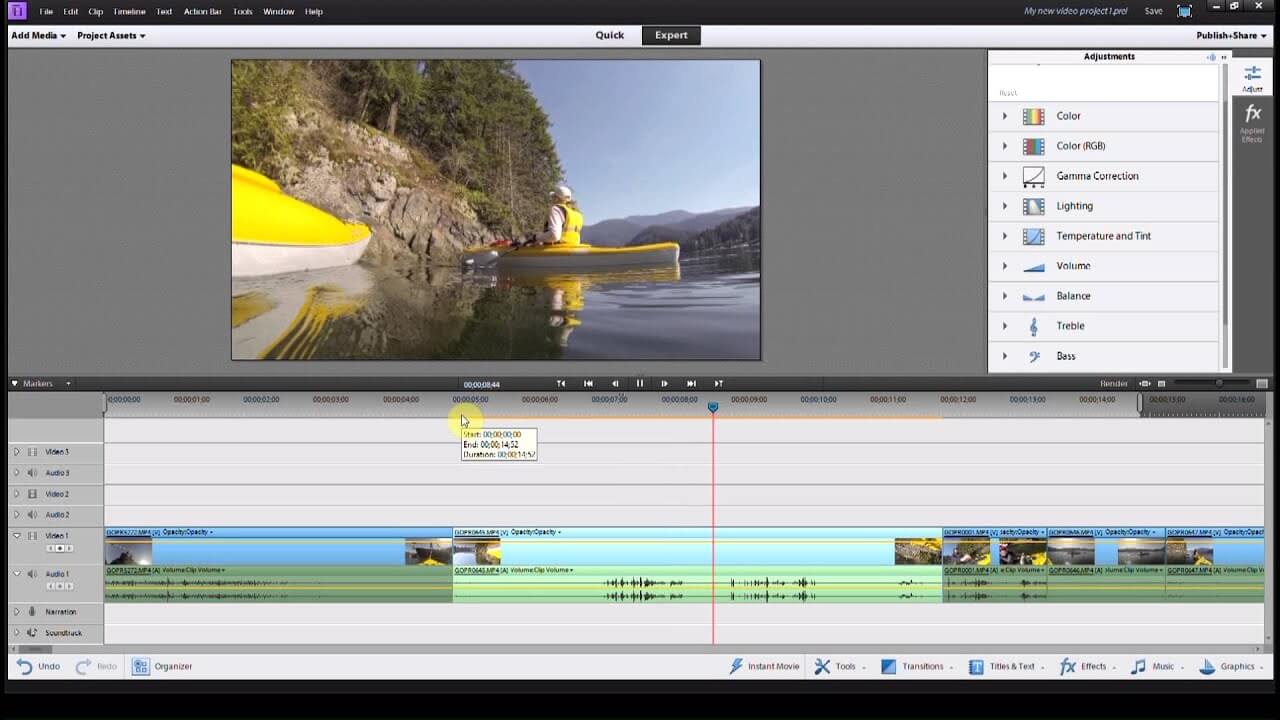Screen dimensions: 1280x720
Task: Open the Transitions panel icon
Action: tap(888, 666)
